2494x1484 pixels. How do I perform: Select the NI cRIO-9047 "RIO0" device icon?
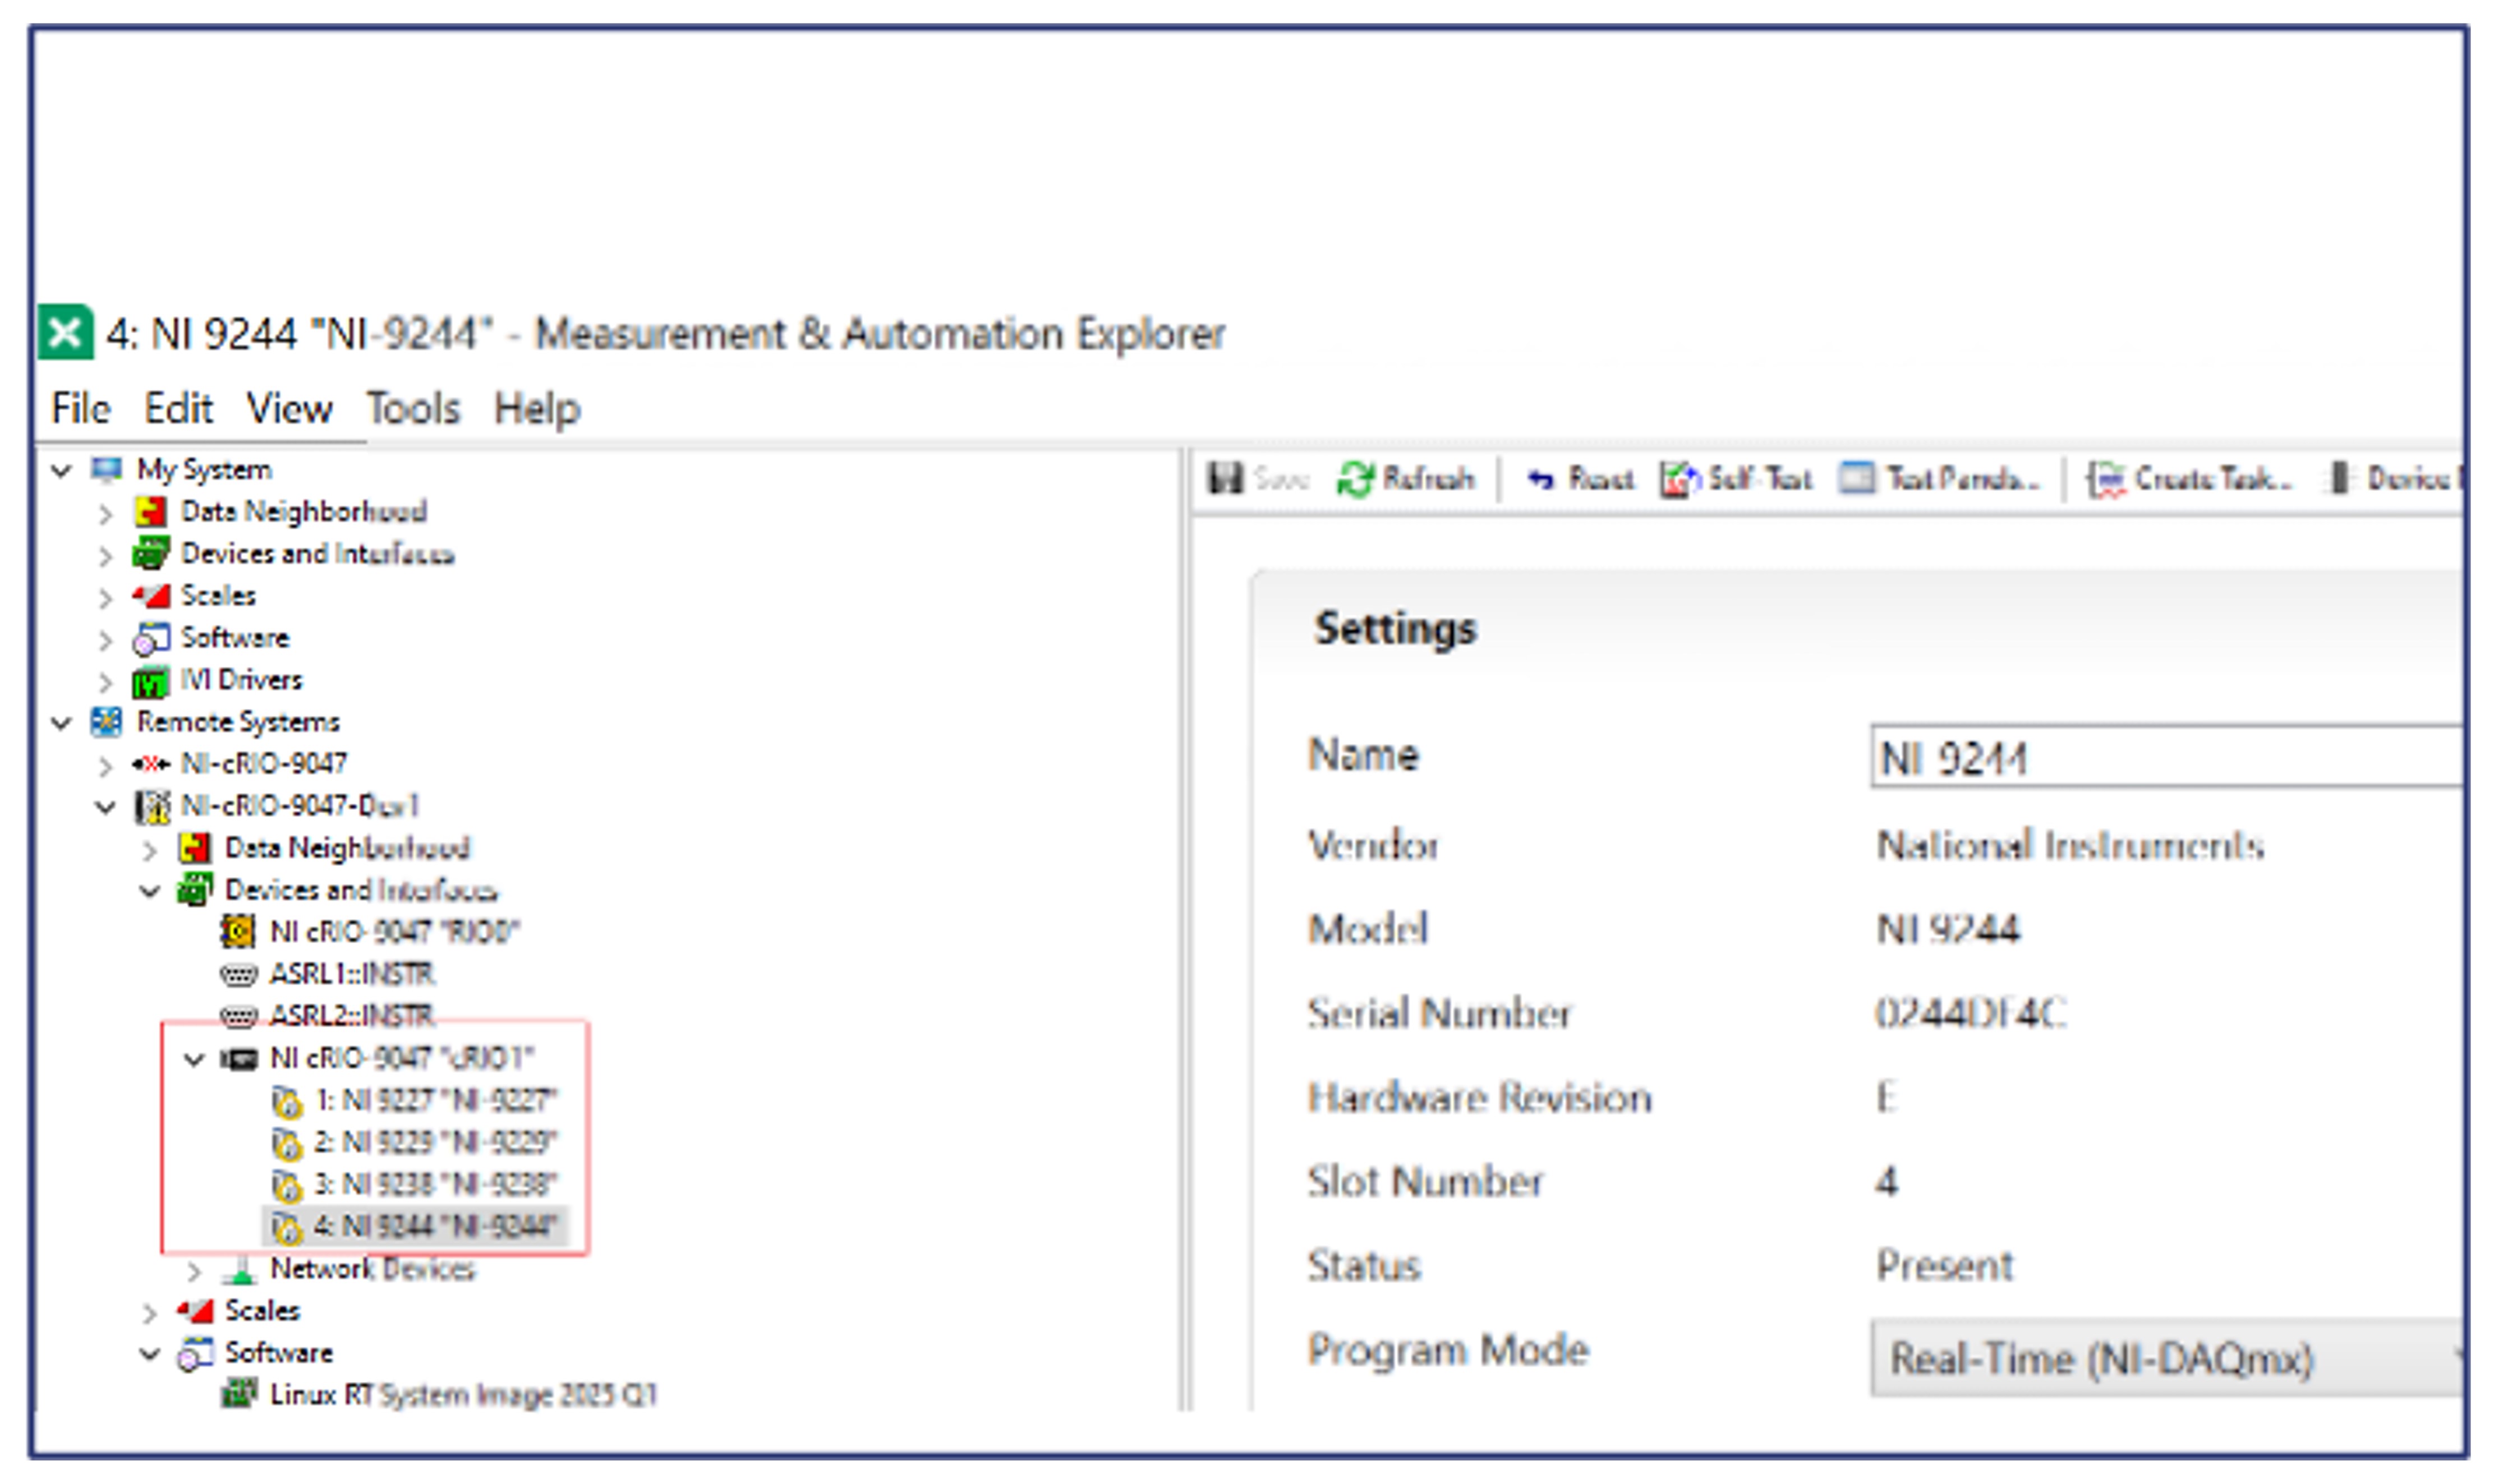pyautogui.click(x=237, y=932)
